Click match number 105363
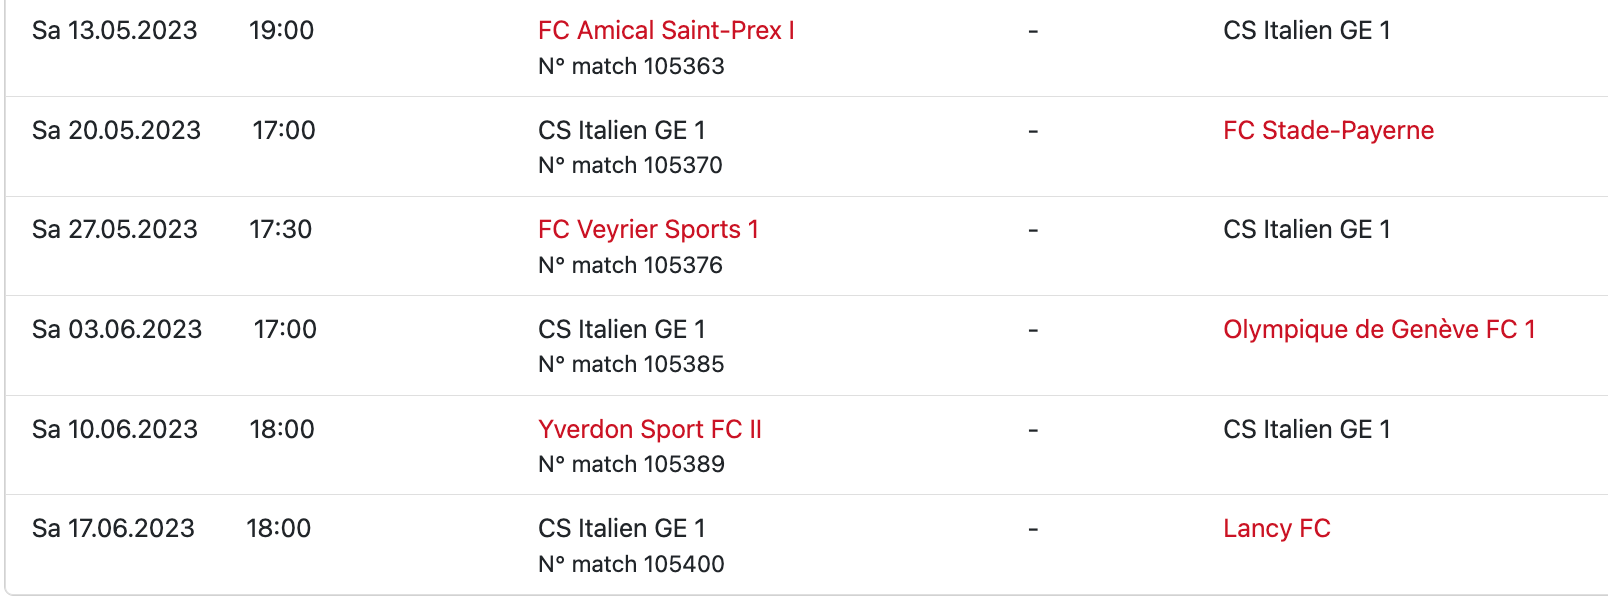The width and height of the screenshot is (1608, 598). click(x=631, y=66)
